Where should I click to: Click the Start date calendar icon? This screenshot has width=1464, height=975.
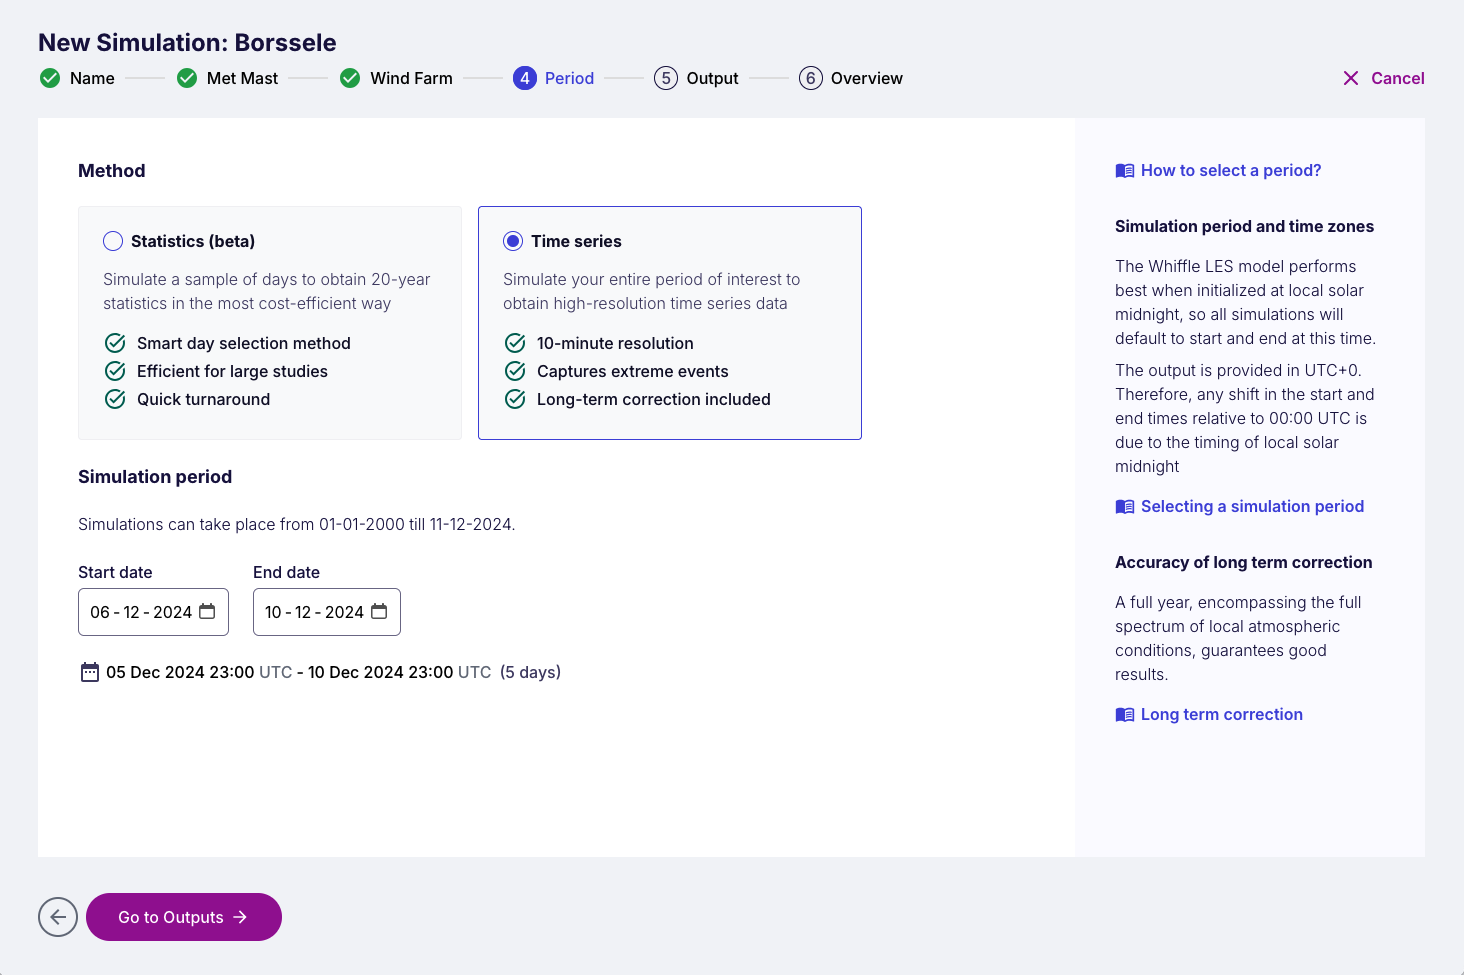pos(207,612)
